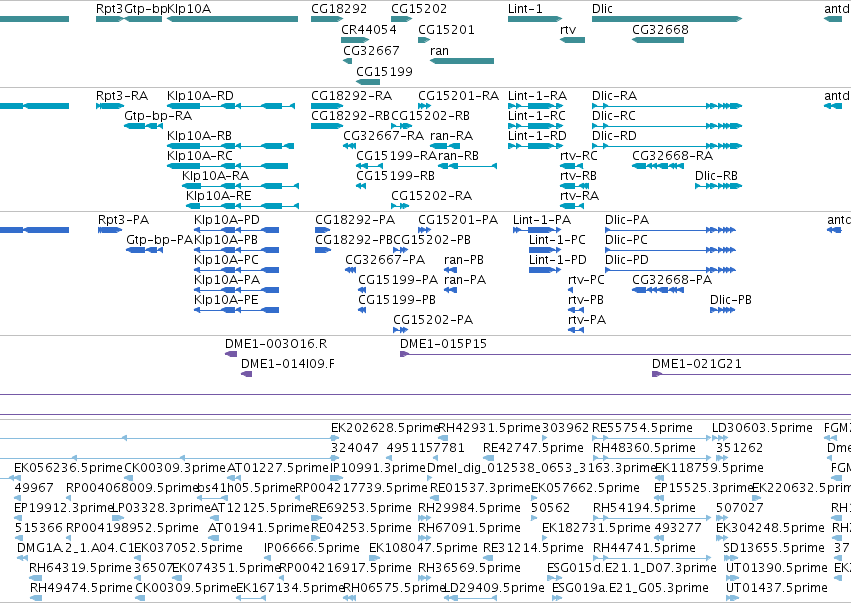Image resolution: width=851 pixels, height=603 pixels.
Task: Select the ran gene label
Action: (439, 50)
